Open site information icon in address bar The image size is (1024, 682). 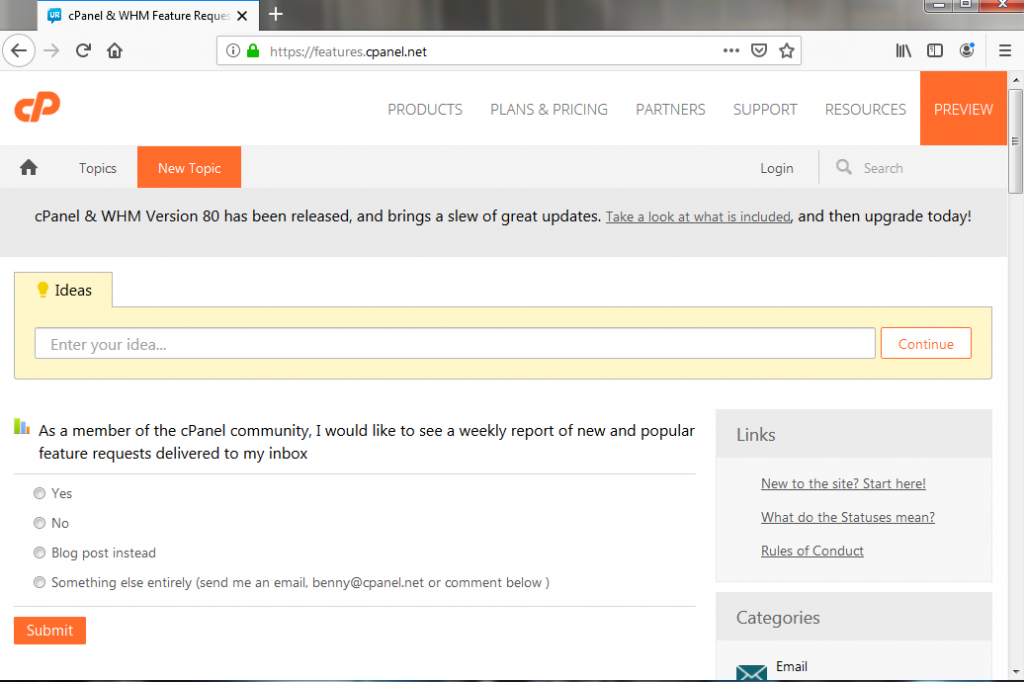[x=232, y=50]
